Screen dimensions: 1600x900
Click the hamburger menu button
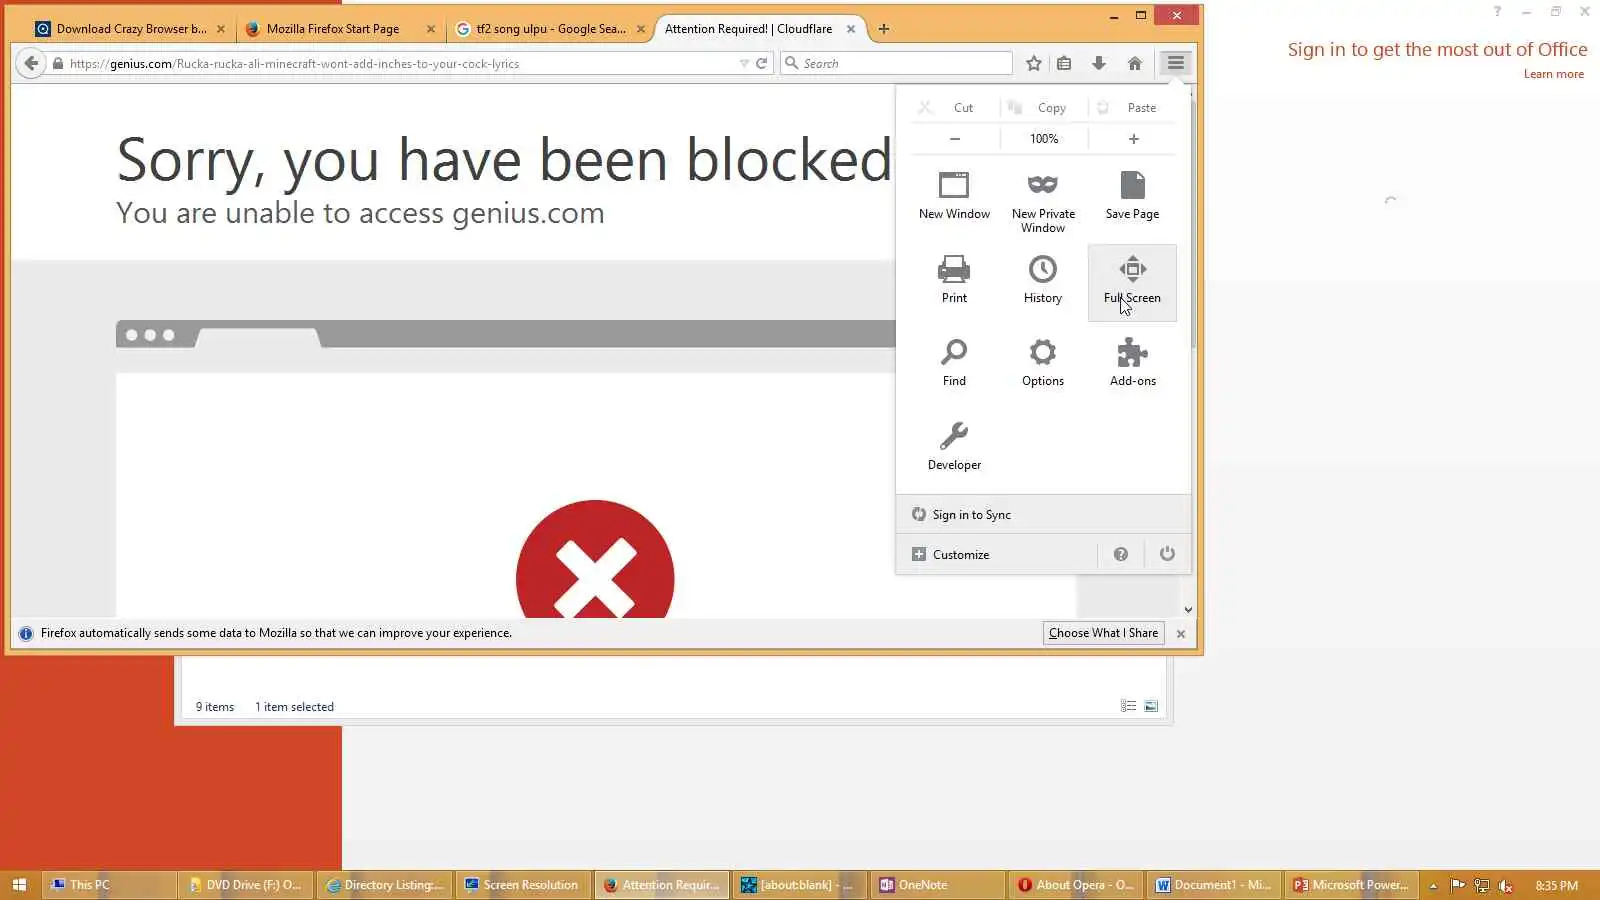pos(1175,63)
